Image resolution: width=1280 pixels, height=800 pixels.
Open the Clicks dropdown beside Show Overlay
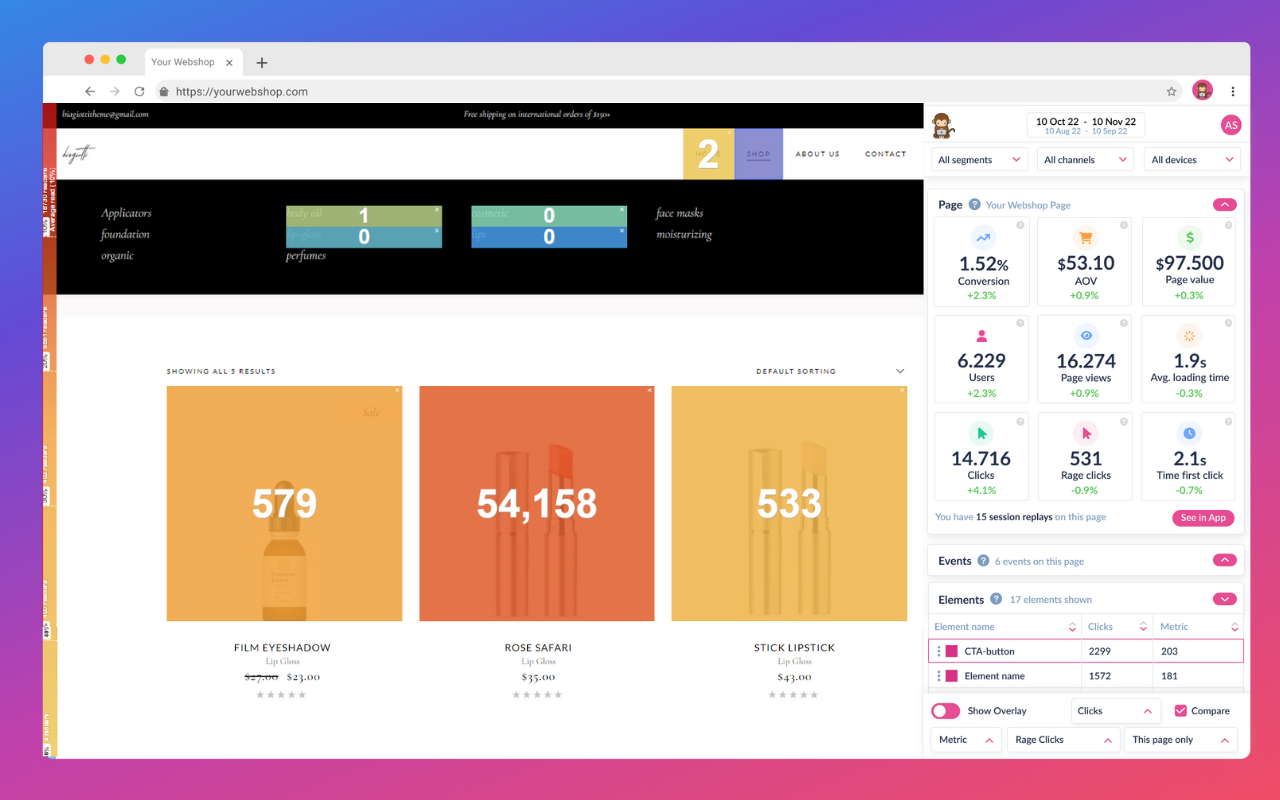1115,711
